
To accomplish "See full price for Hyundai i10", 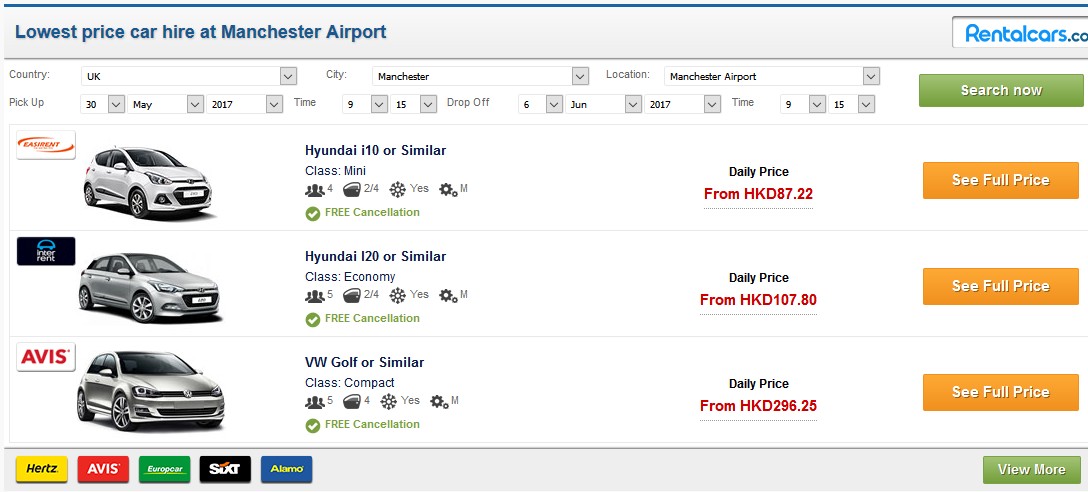I will pyautogui.click(x=1001, y=180).
